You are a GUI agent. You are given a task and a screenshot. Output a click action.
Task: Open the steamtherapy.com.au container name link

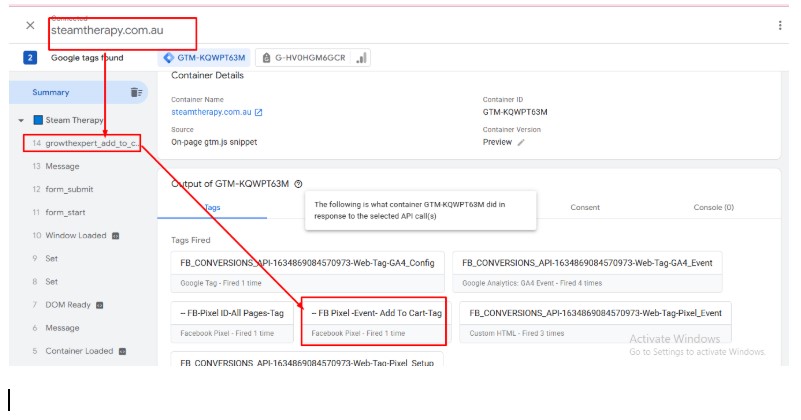pos(211,112)
